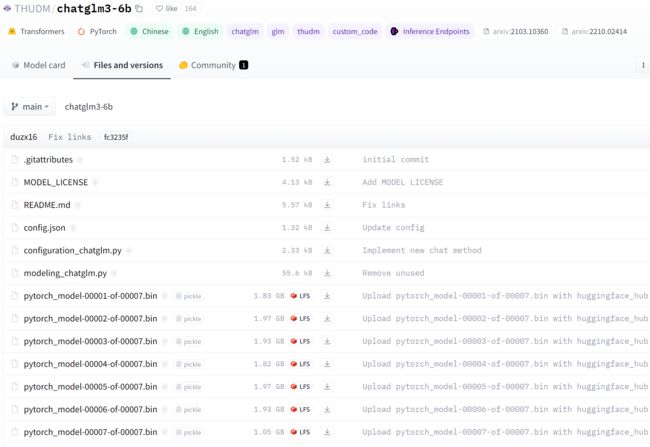
Task: Download configuration_chatglm.py
Action: 327,250
